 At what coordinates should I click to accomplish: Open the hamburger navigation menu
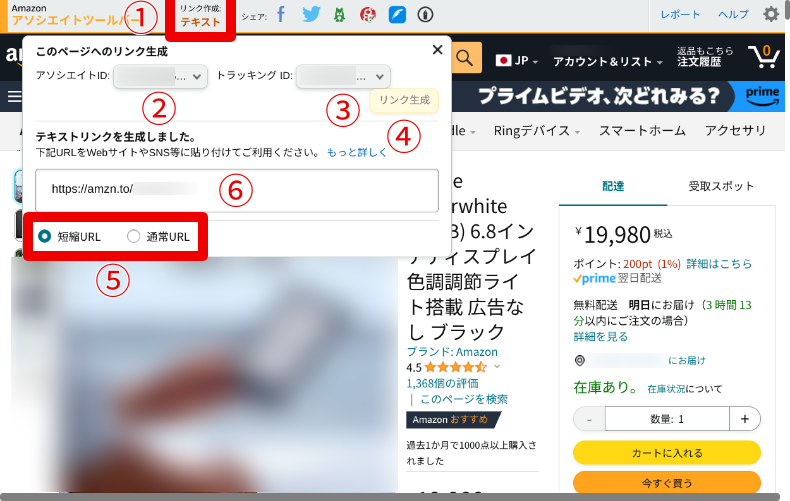(14, 96)
